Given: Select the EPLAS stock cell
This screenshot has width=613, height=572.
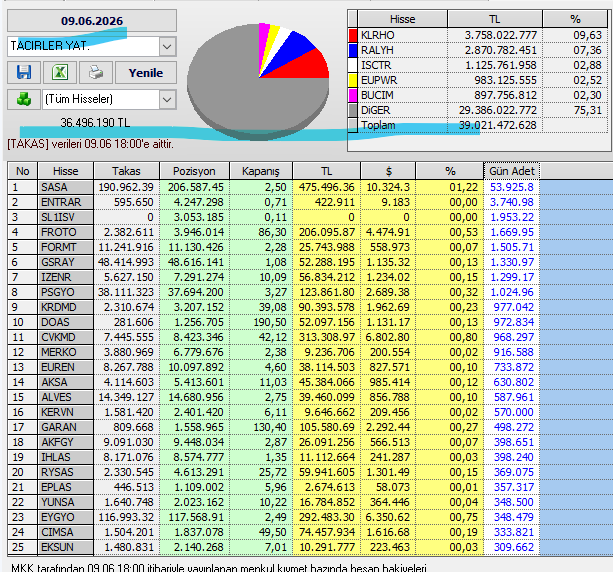Looking at the screenshot, I should click(66, 487).
